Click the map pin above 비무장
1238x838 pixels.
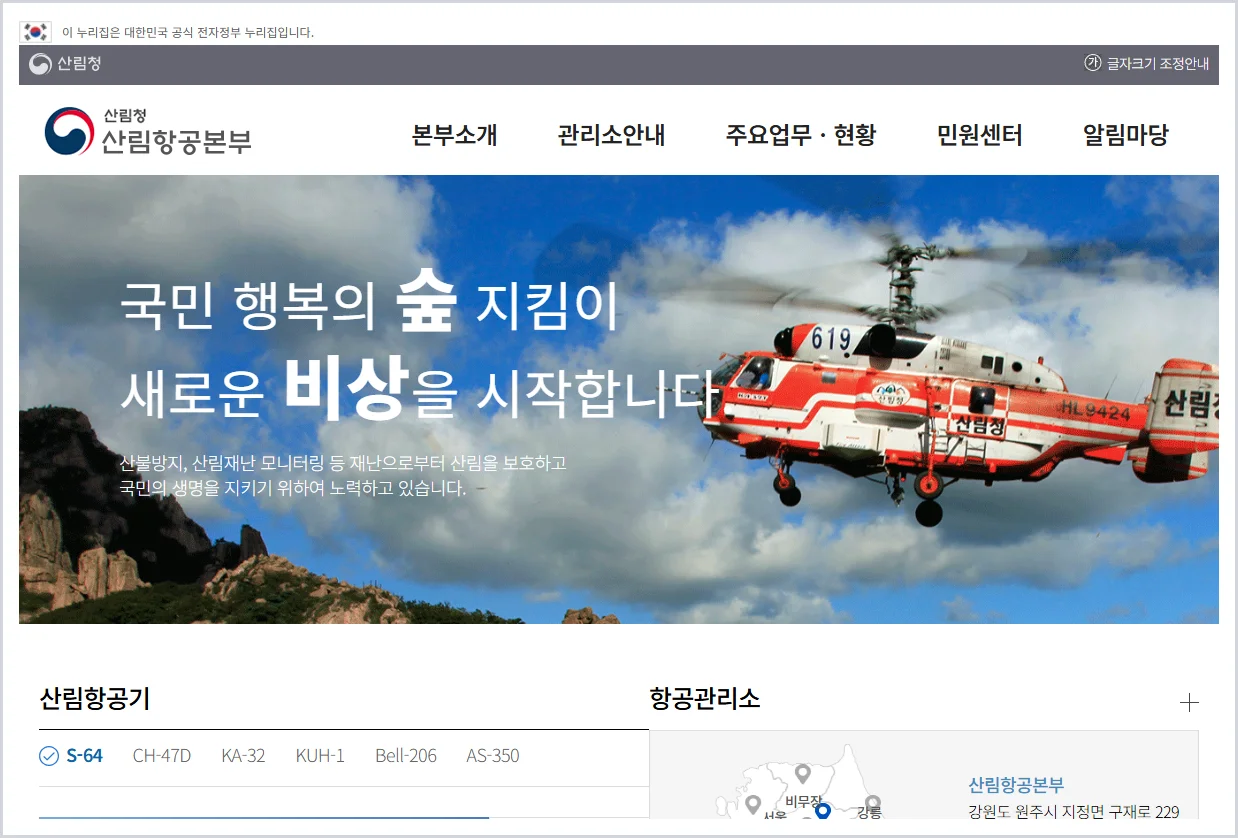pyautogui.click(x=802, y=774)
